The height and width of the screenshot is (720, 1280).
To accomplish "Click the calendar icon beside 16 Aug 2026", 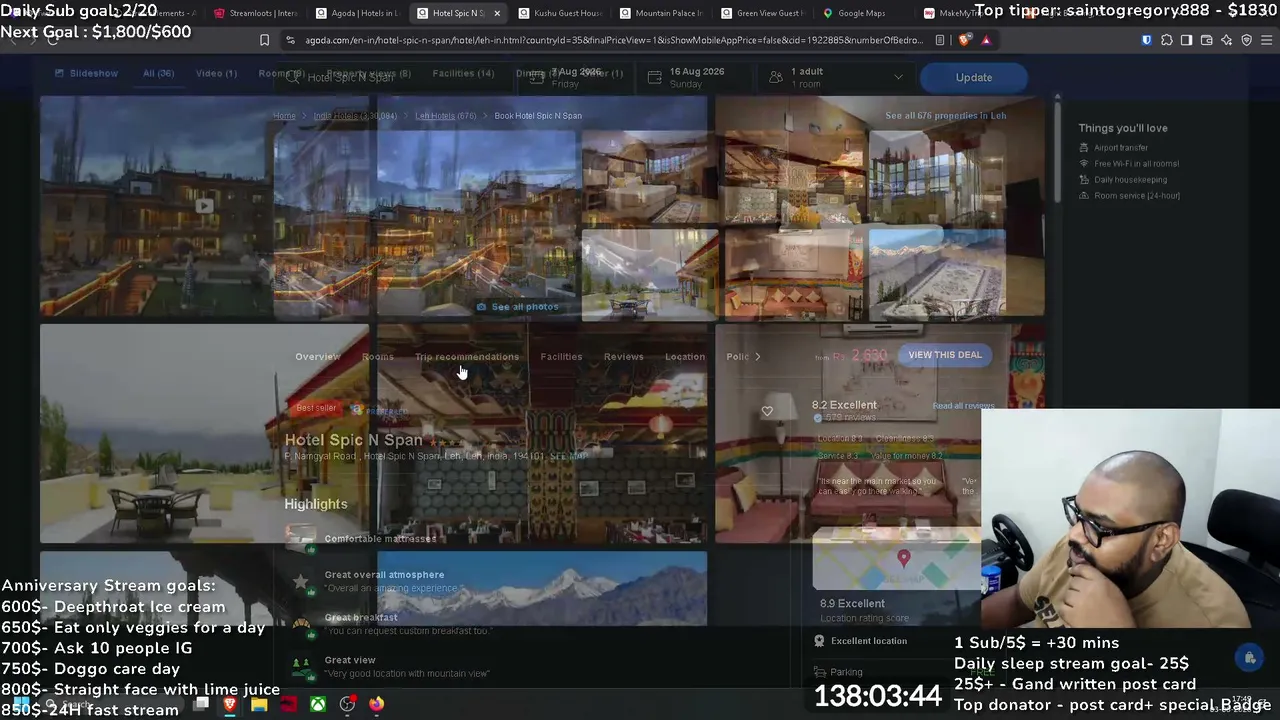I will [654, 77].
